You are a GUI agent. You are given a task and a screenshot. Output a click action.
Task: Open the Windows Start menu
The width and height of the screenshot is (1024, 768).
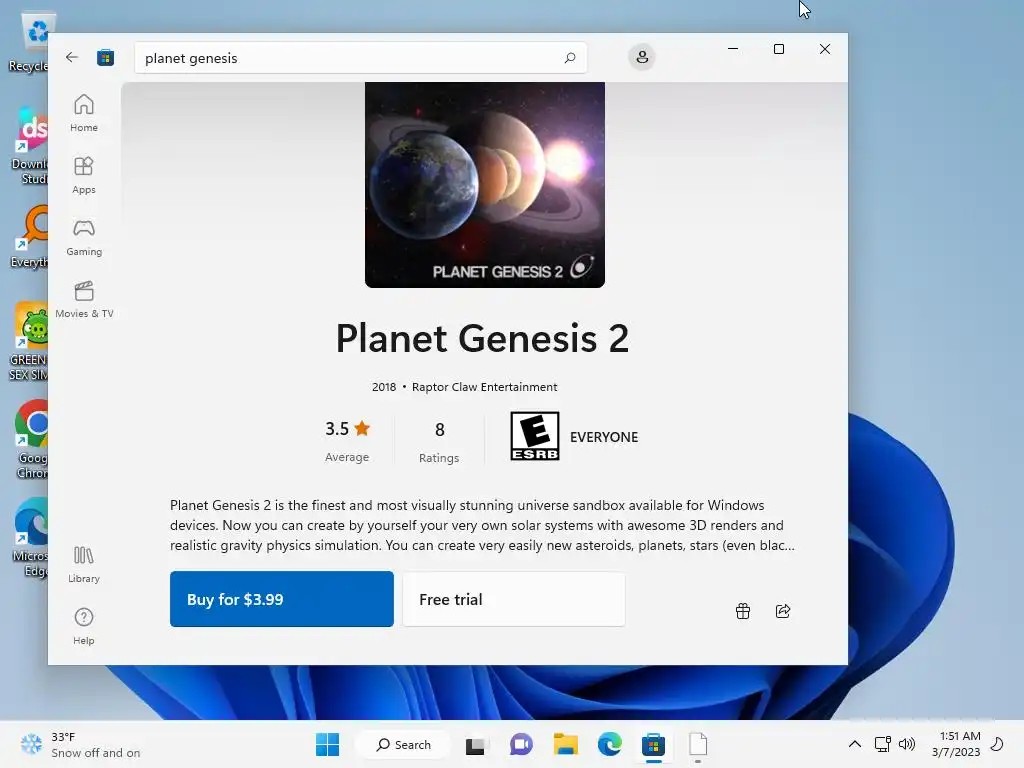(x=327, y=744)
